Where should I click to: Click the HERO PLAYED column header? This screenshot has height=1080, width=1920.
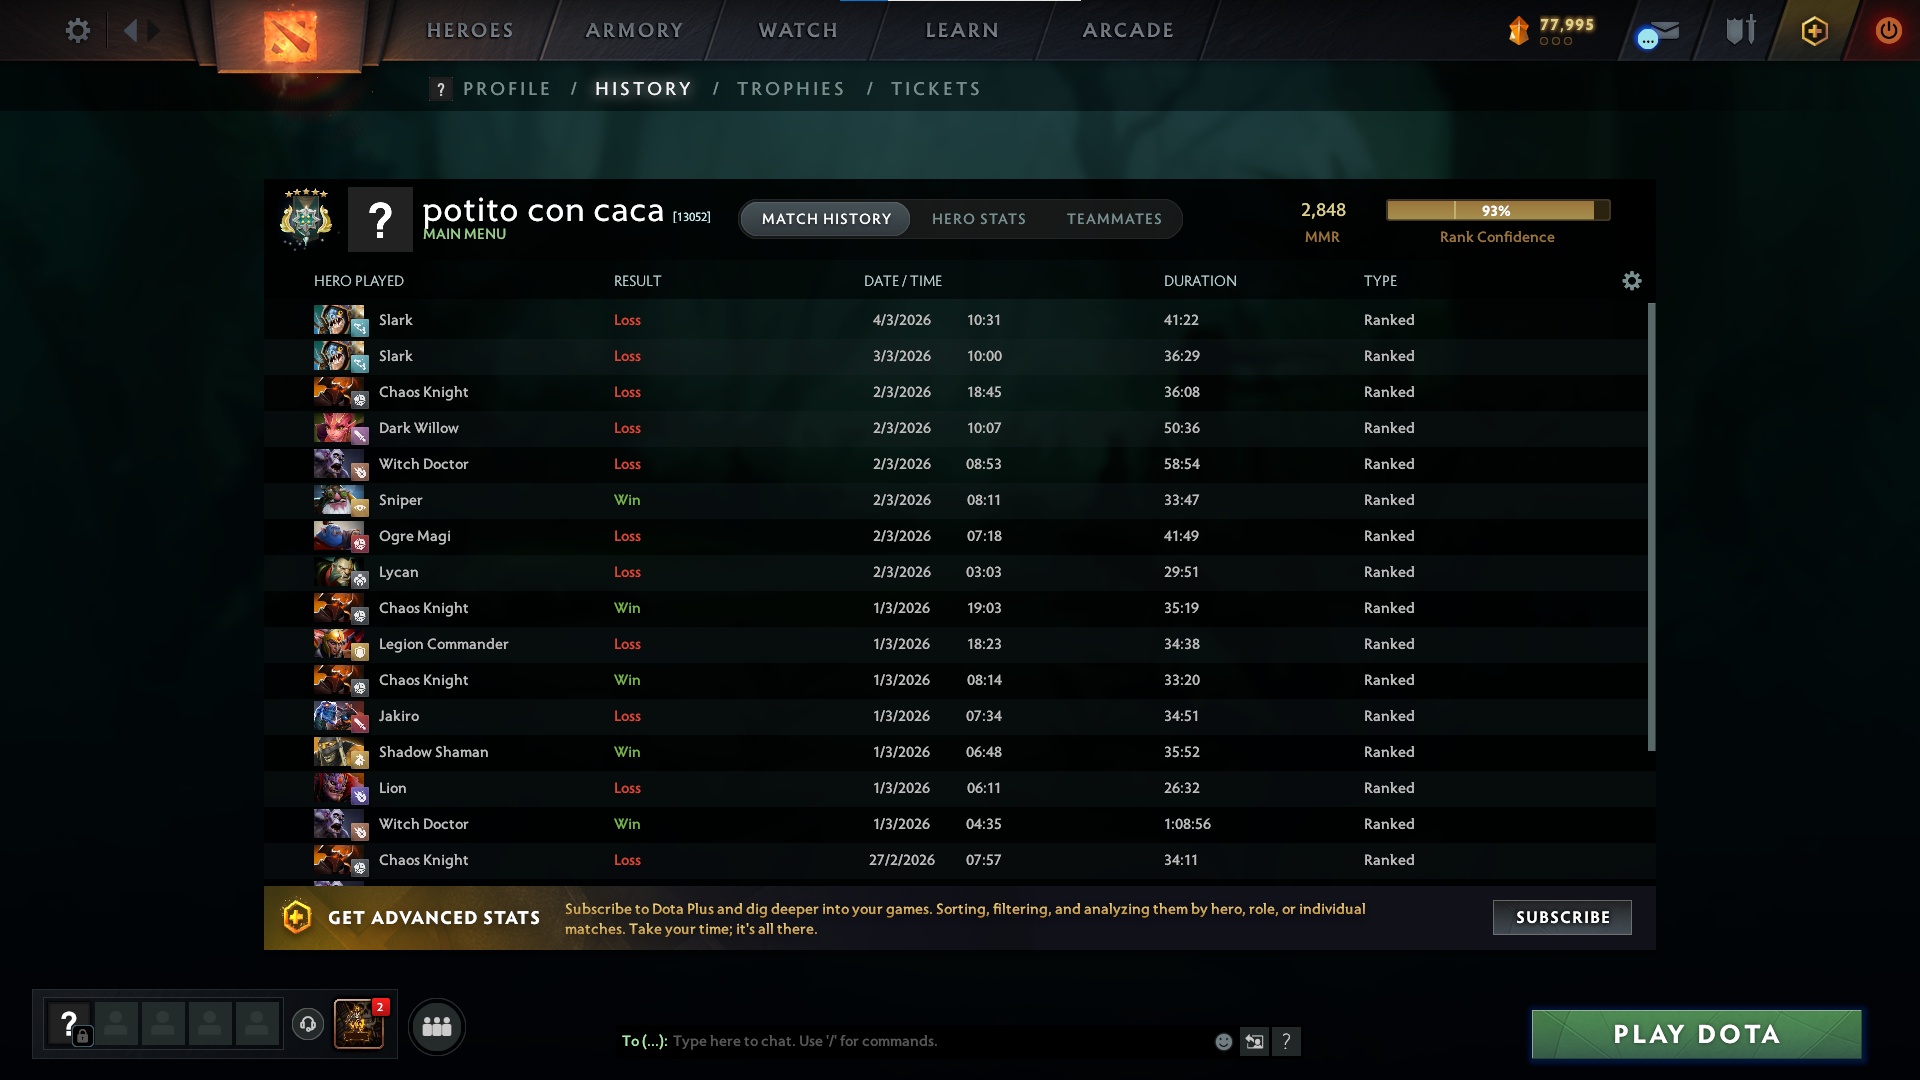coord(359,281)
